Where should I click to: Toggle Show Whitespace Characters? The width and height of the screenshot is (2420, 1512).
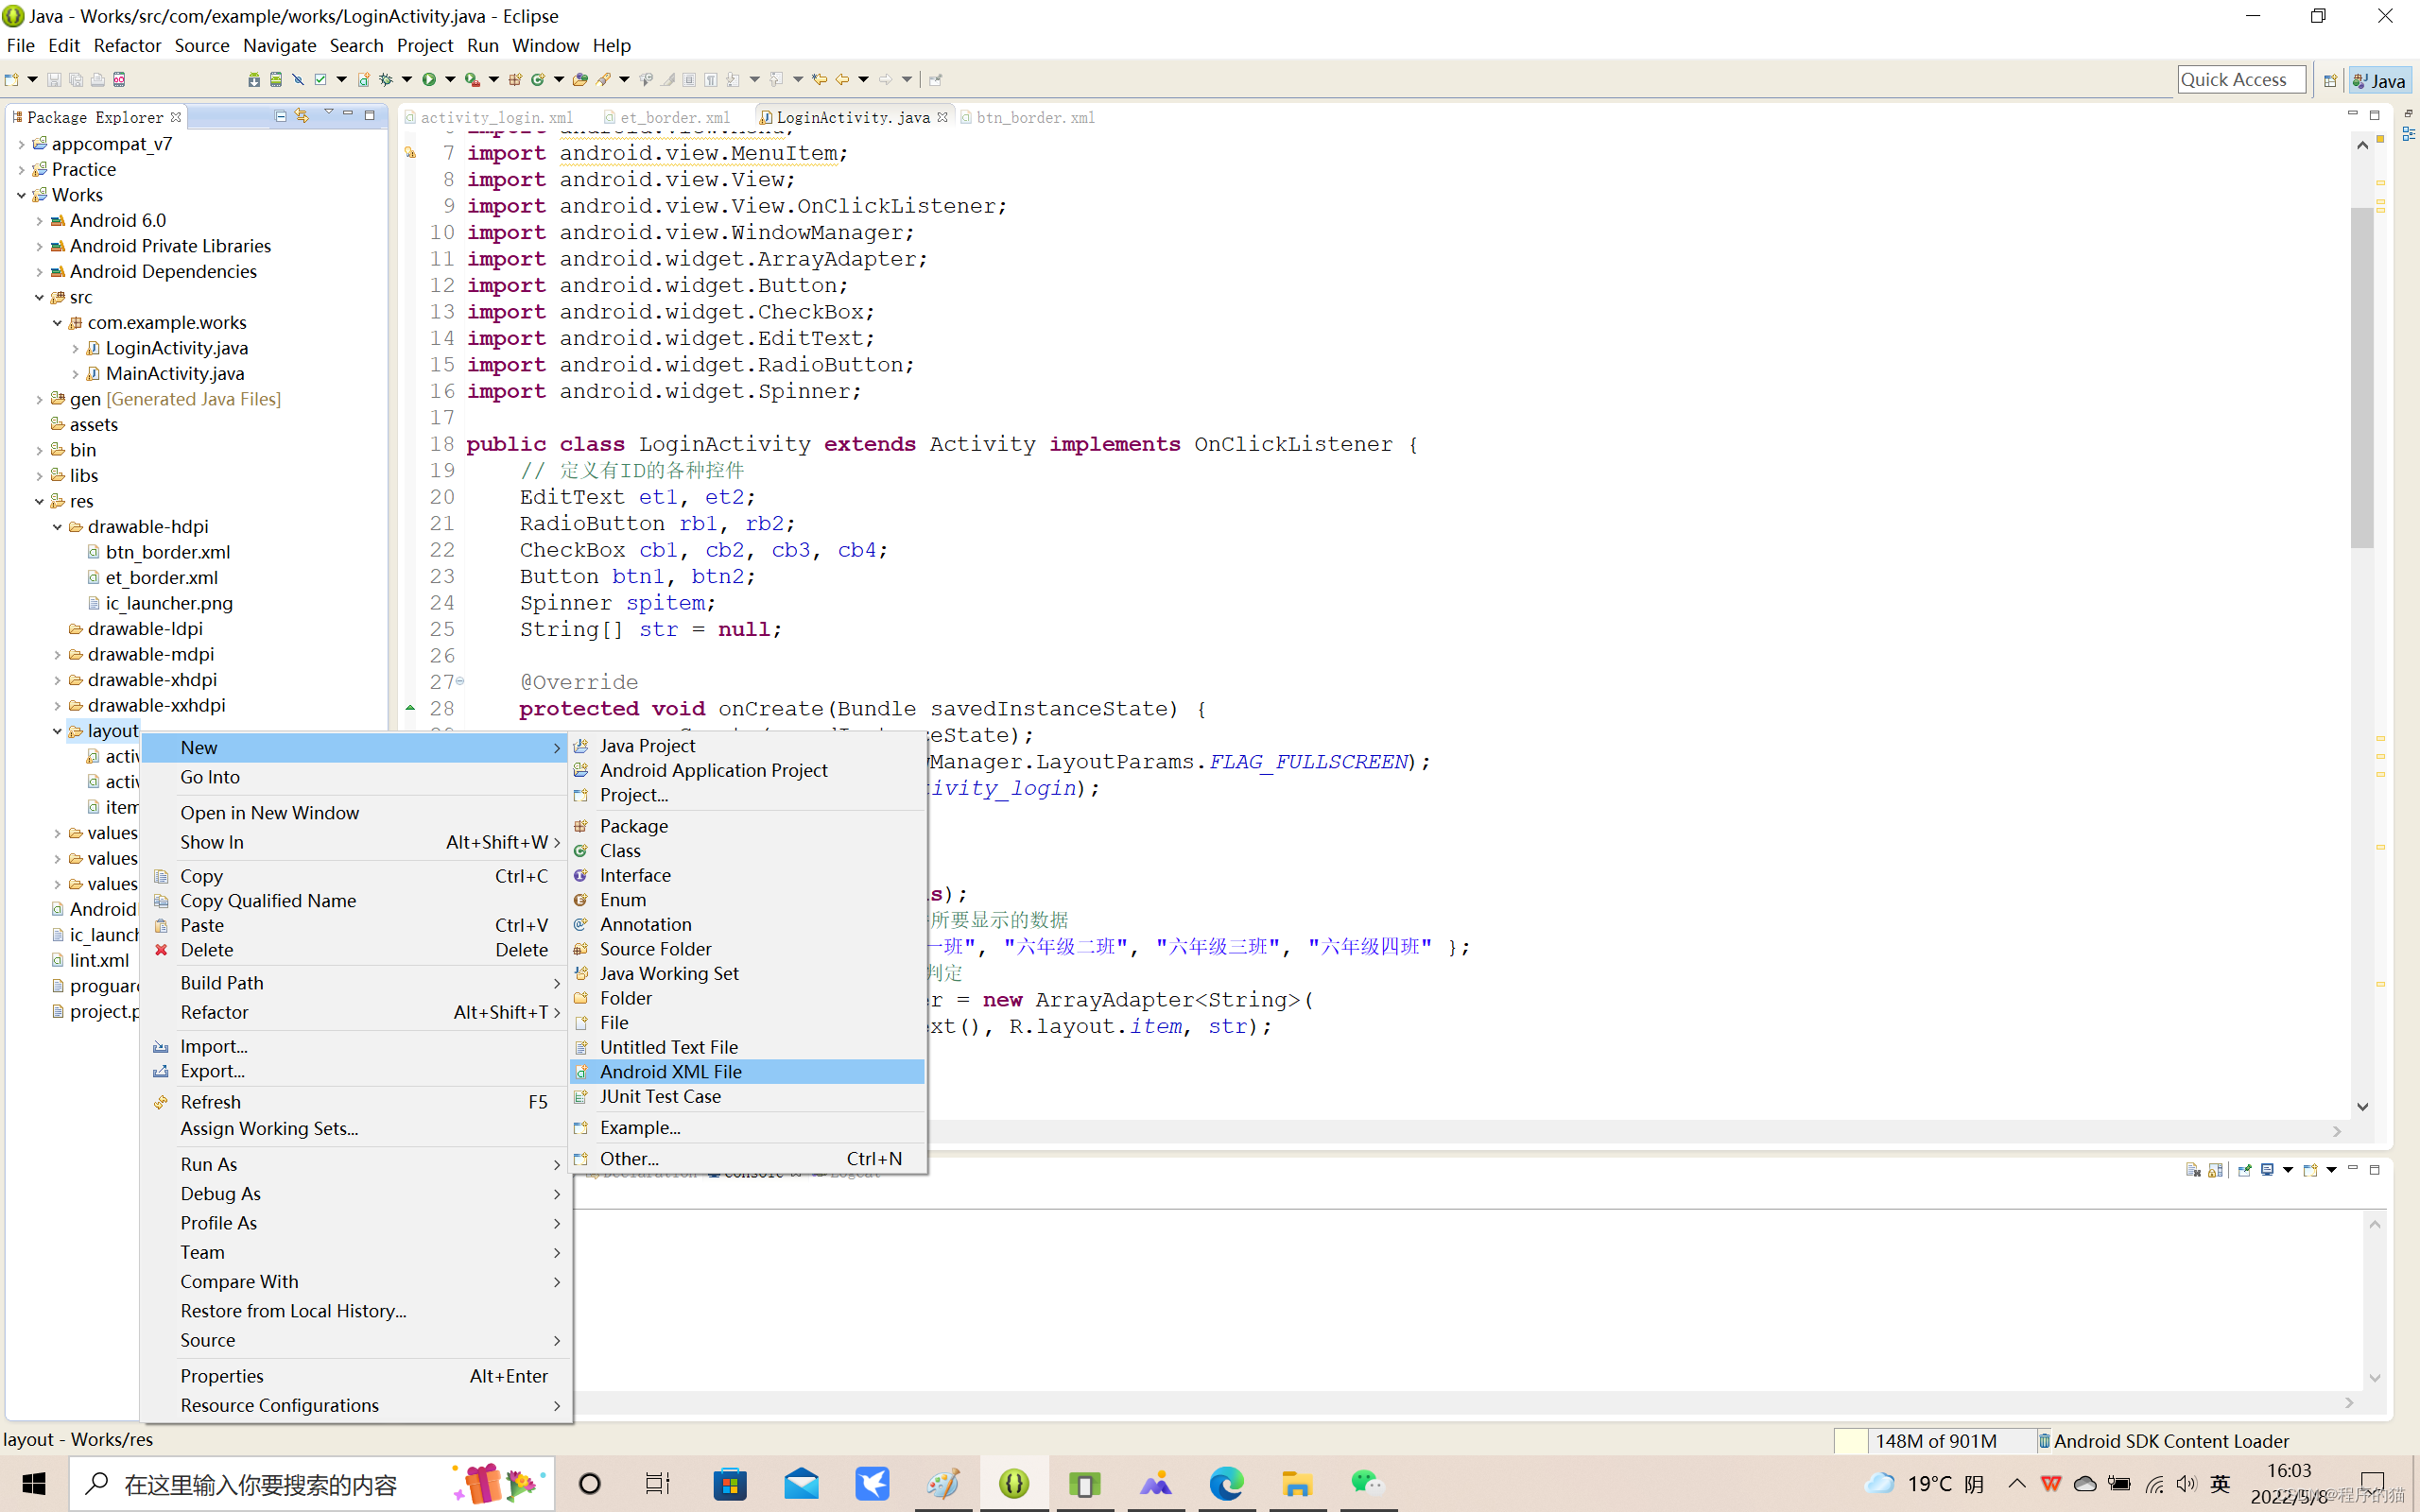(x=711, y=79)
